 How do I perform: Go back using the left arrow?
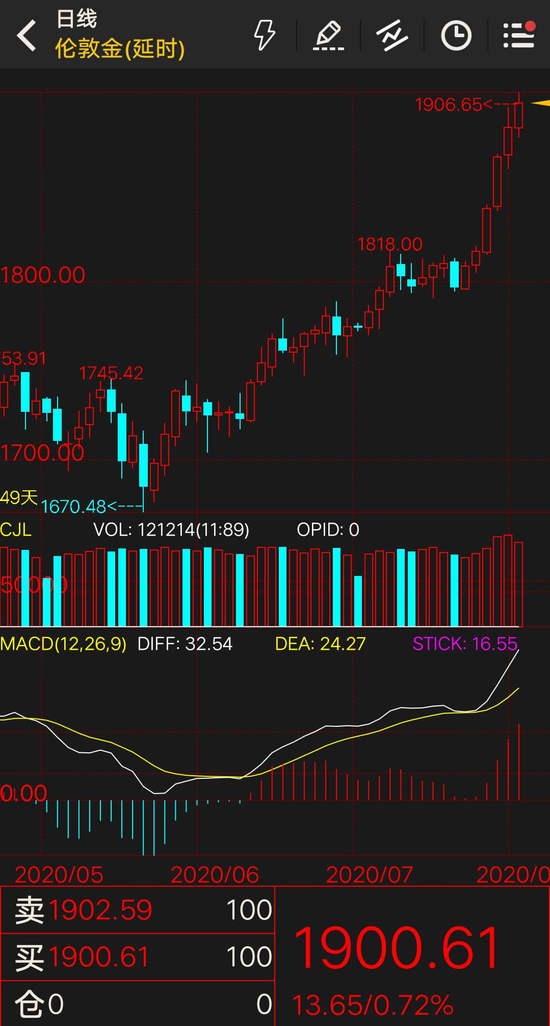(26, 35)
